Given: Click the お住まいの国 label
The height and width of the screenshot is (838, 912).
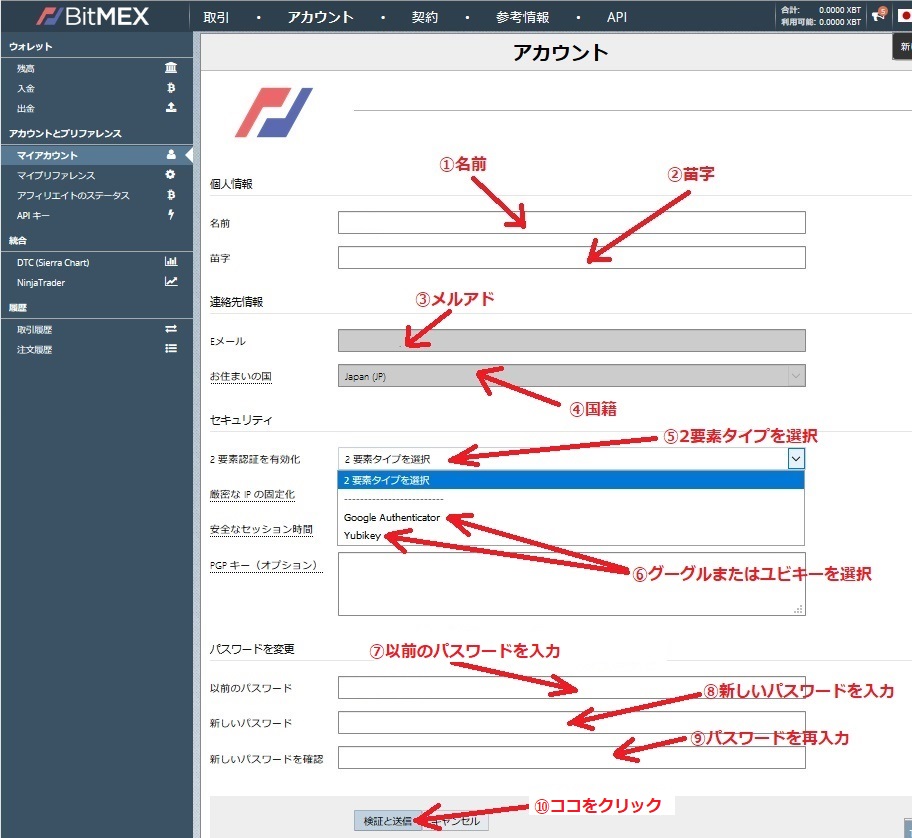Looking at the screenshot, I should click(240, 376).
